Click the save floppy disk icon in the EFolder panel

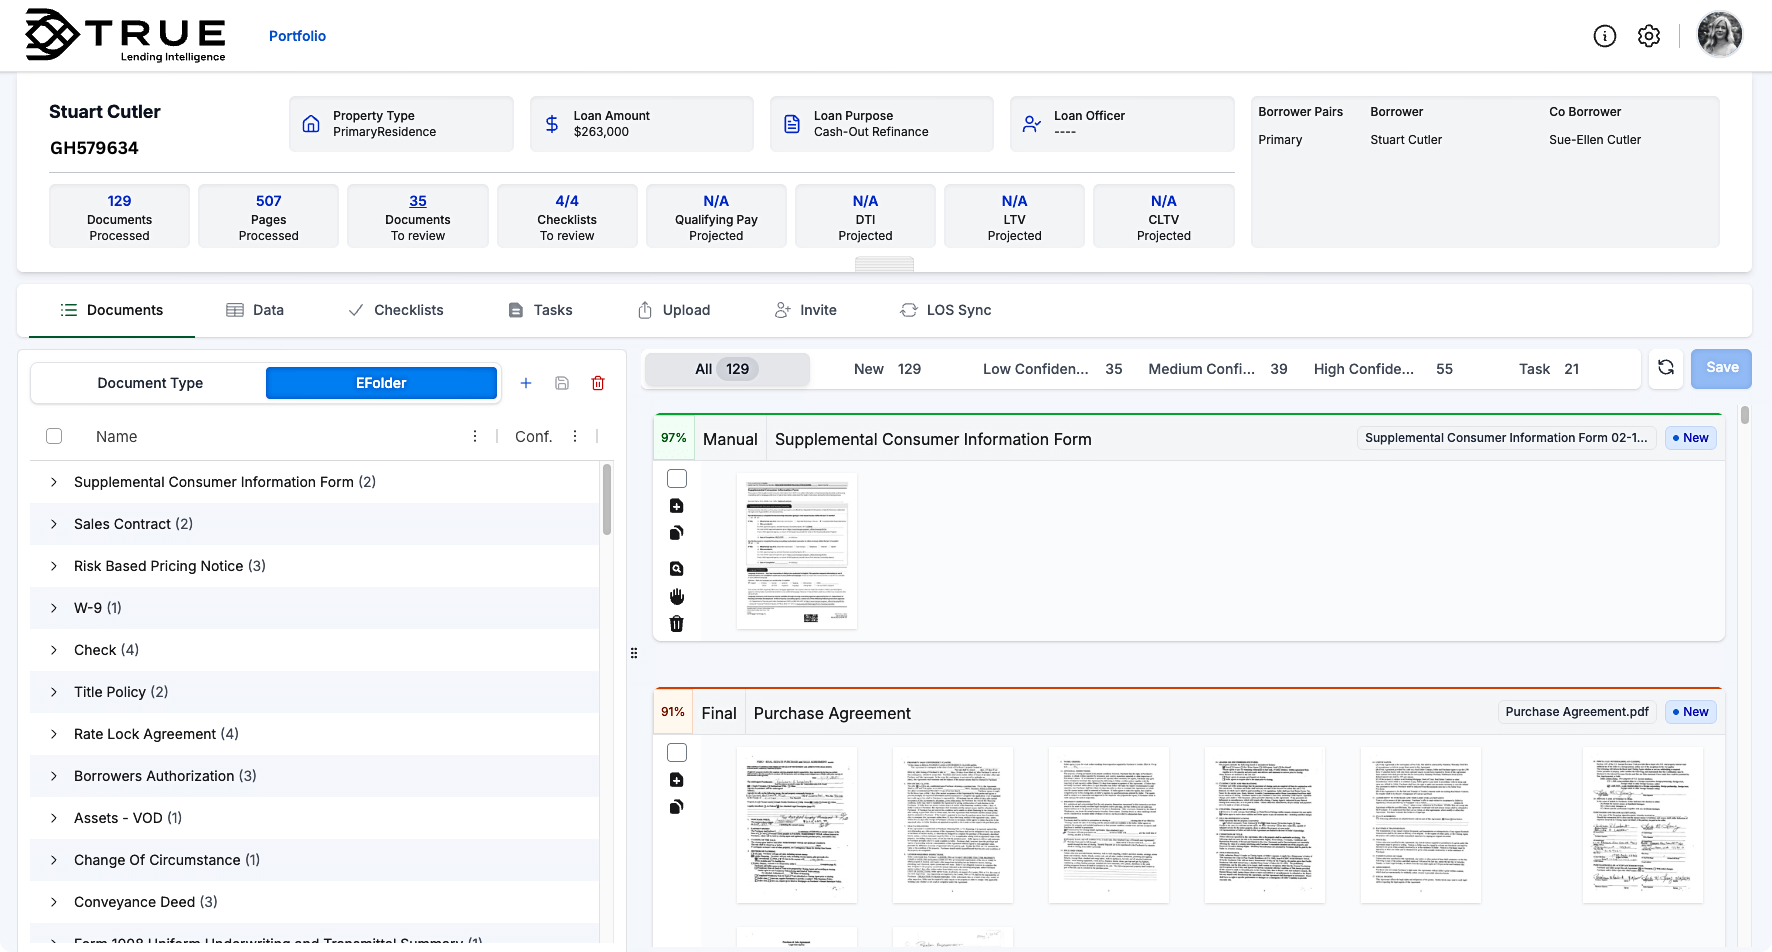(561, 382)
